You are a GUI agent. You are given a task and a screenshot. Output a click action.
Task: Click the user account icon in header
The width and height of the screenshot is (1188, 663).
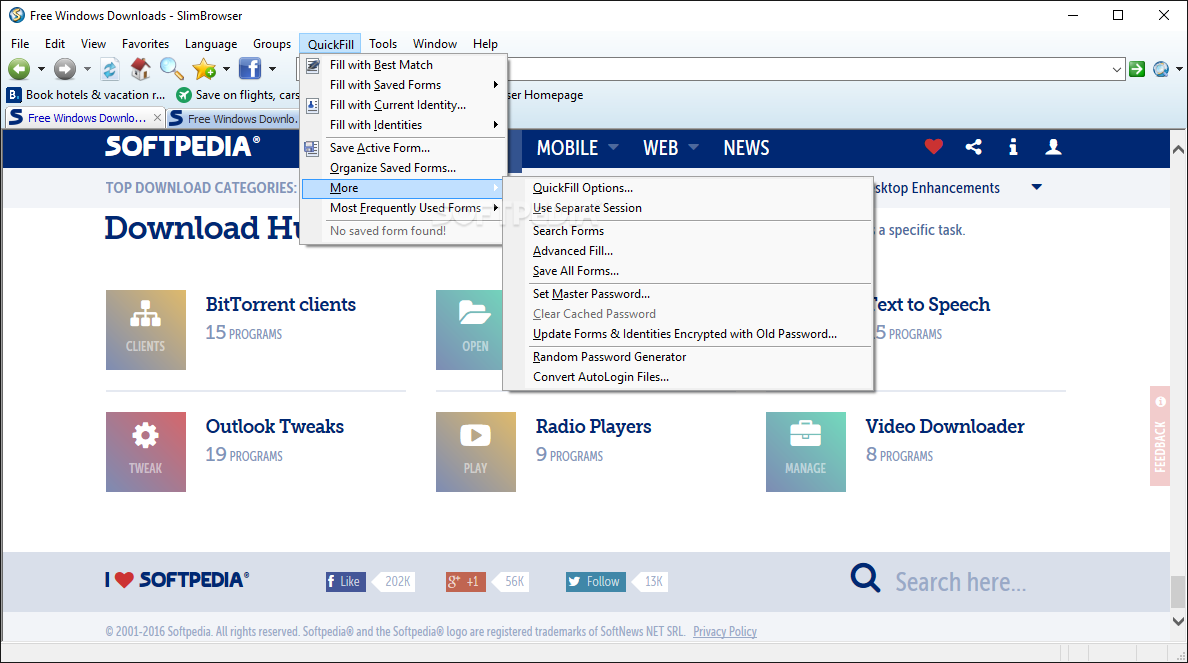[1053, 147]
